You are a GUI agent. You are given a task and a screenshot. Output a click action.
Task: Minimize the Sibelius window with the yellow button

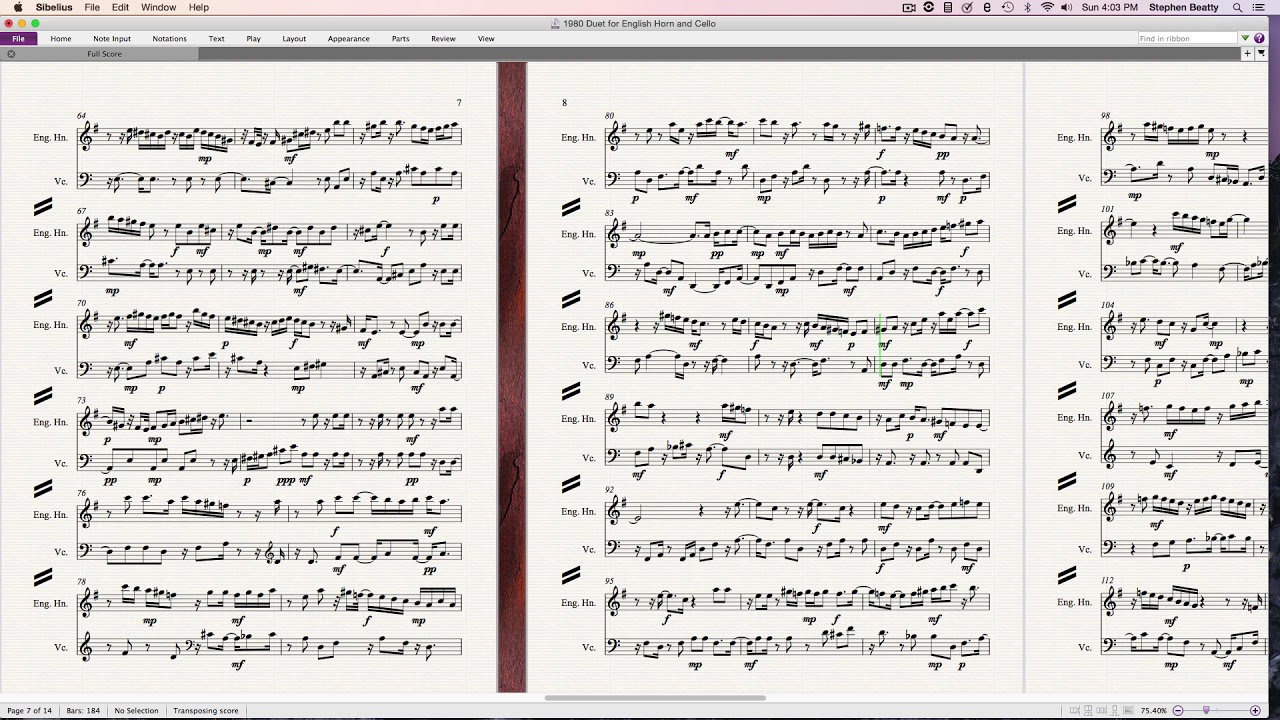point(21,23)
